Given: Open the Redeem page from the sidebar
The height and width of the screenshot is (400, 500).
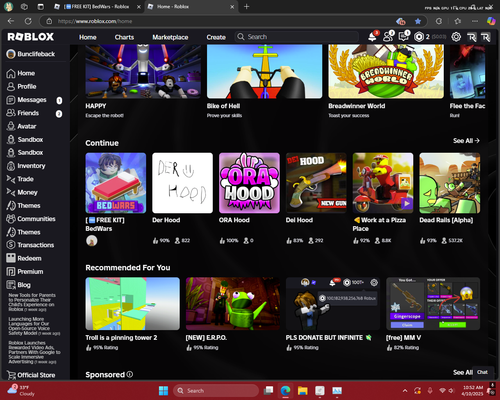Looking at the screenshot, I should [x=24, y=258].
